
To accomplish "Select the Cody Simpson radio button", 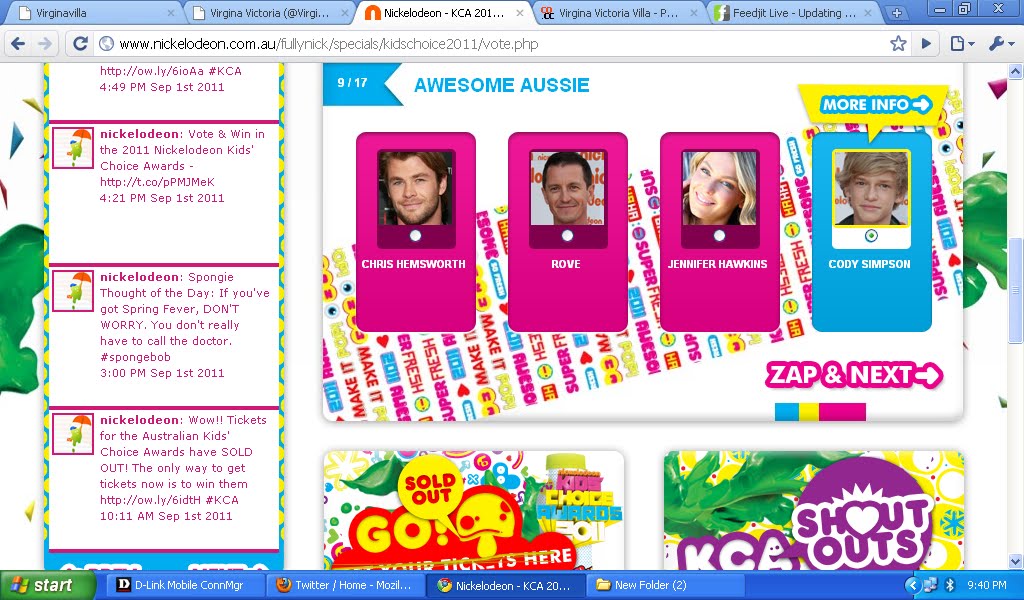I will (x=871, y=236).
